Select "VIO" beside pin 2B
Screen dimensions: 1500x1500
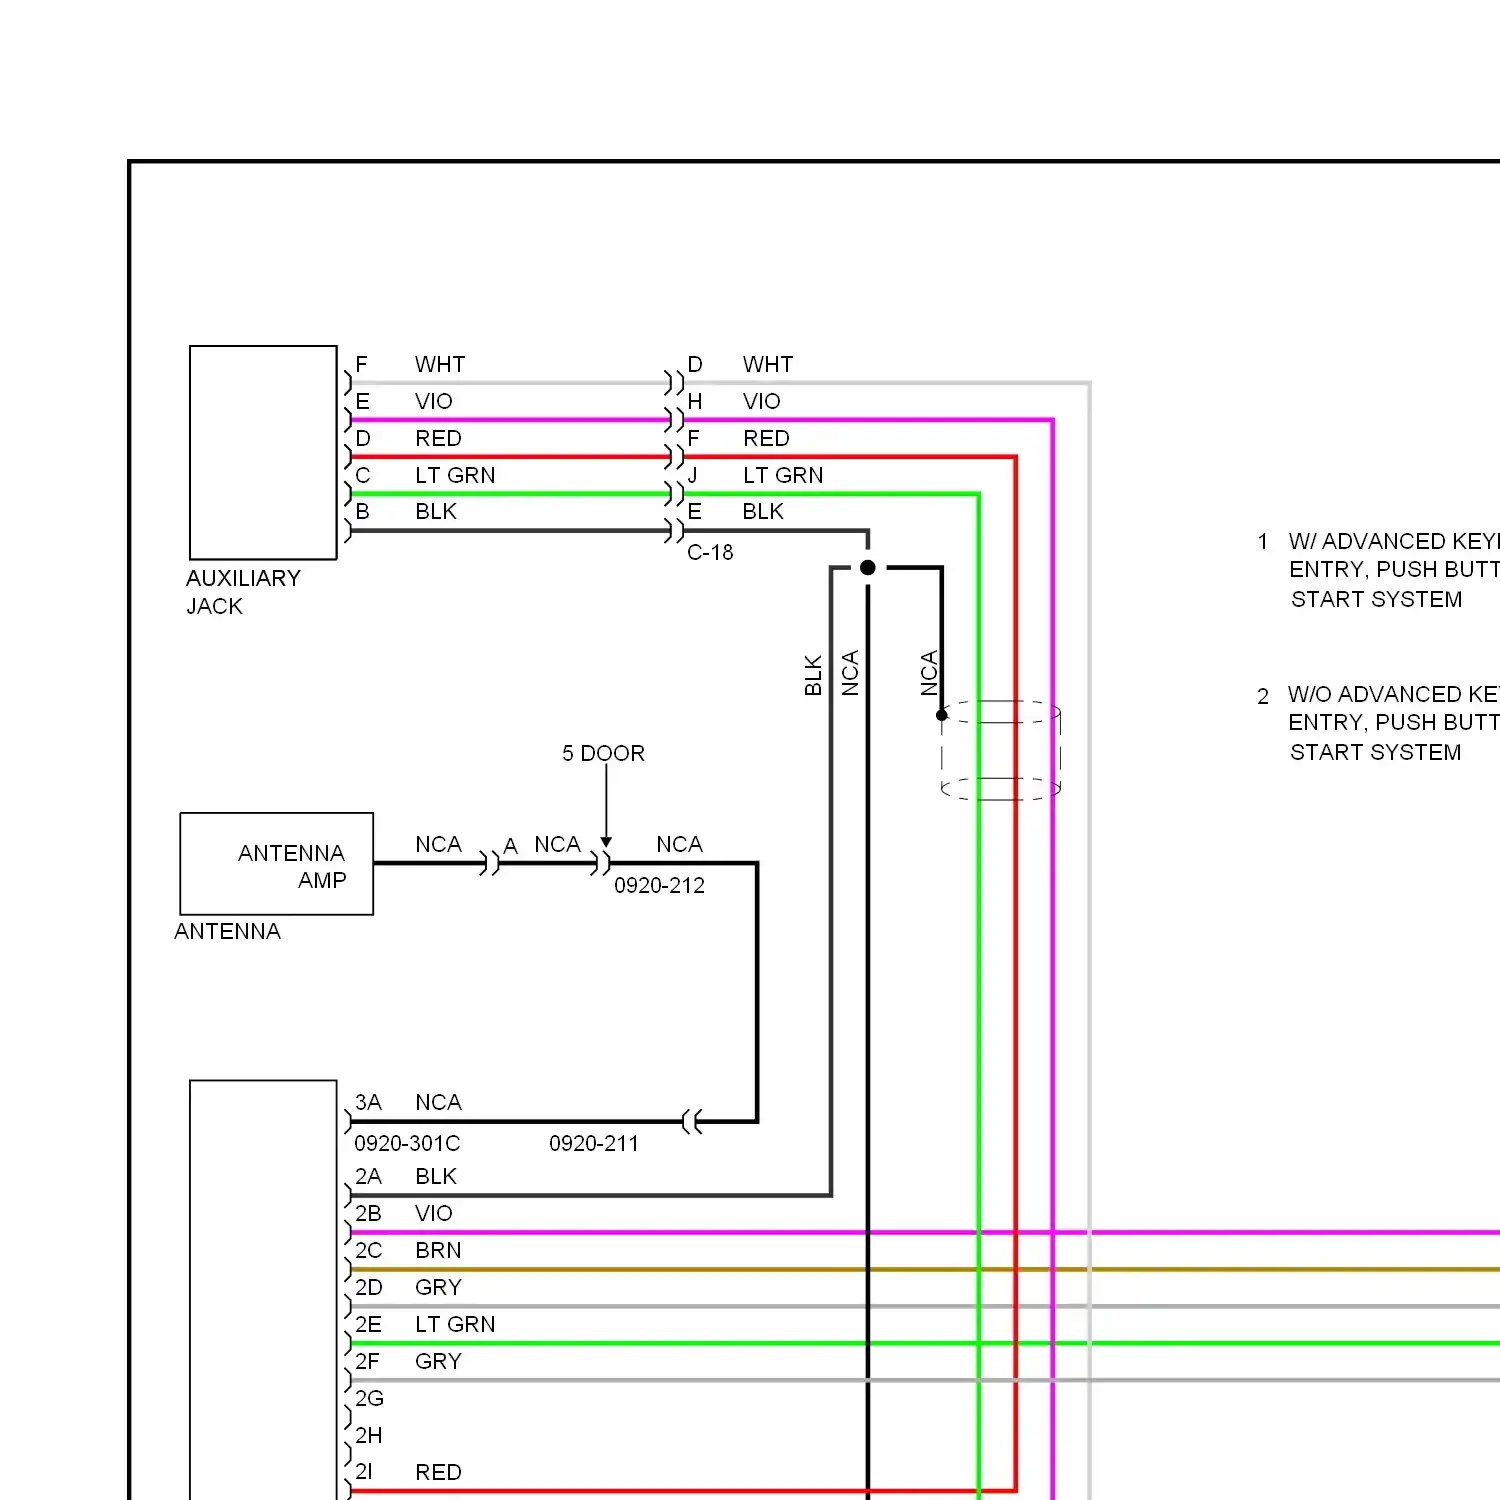[x=434, y=1213]
